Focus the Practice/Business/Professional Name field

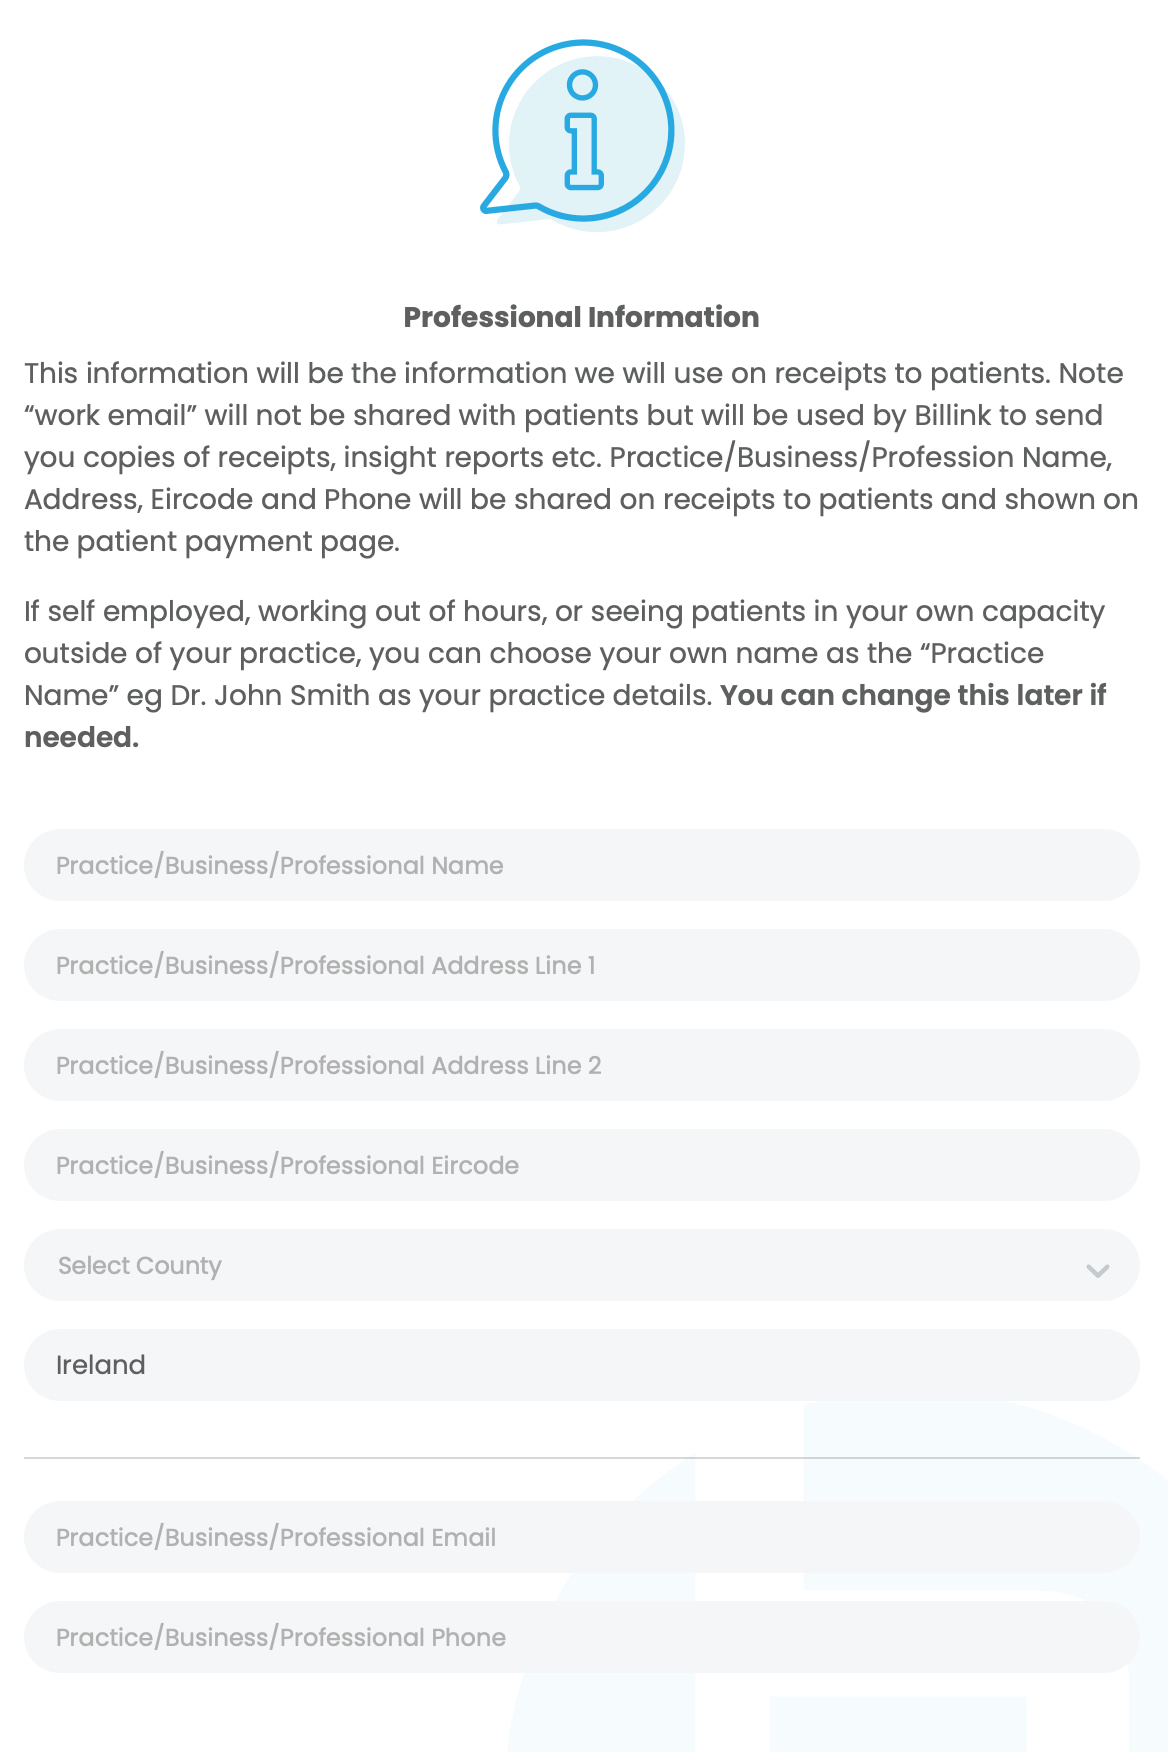(x=580, y=865)
